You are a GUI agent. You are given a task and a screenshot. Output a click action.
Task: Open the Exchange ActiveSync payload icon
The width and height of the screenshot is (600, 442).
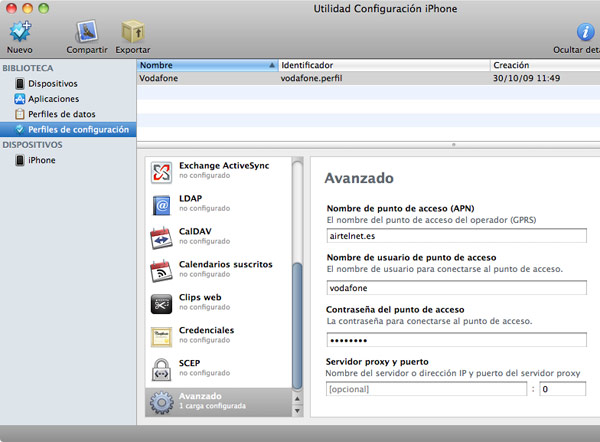point(161,172)
